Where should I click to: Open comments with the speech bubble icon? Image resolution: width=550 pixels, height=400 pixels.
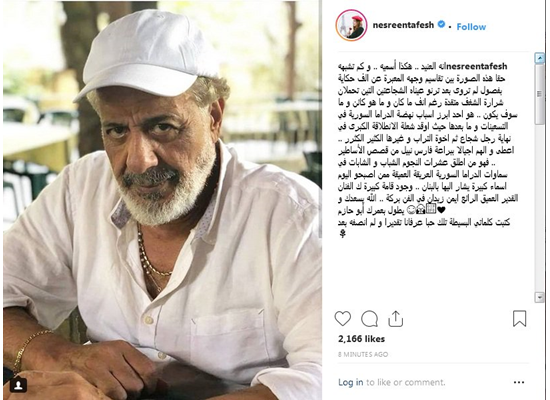369,319
